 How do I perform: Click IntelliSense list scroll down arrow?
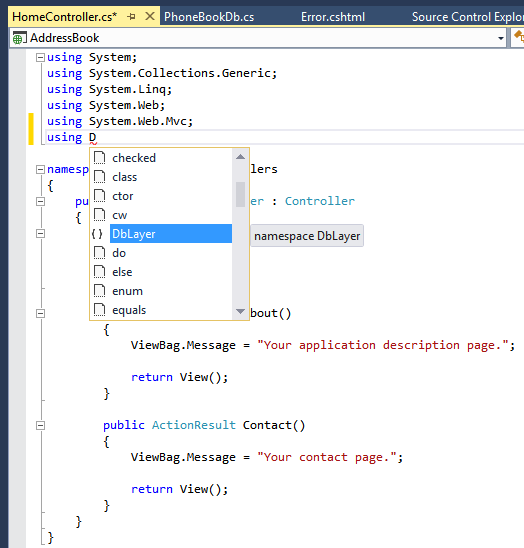point(240,311)
